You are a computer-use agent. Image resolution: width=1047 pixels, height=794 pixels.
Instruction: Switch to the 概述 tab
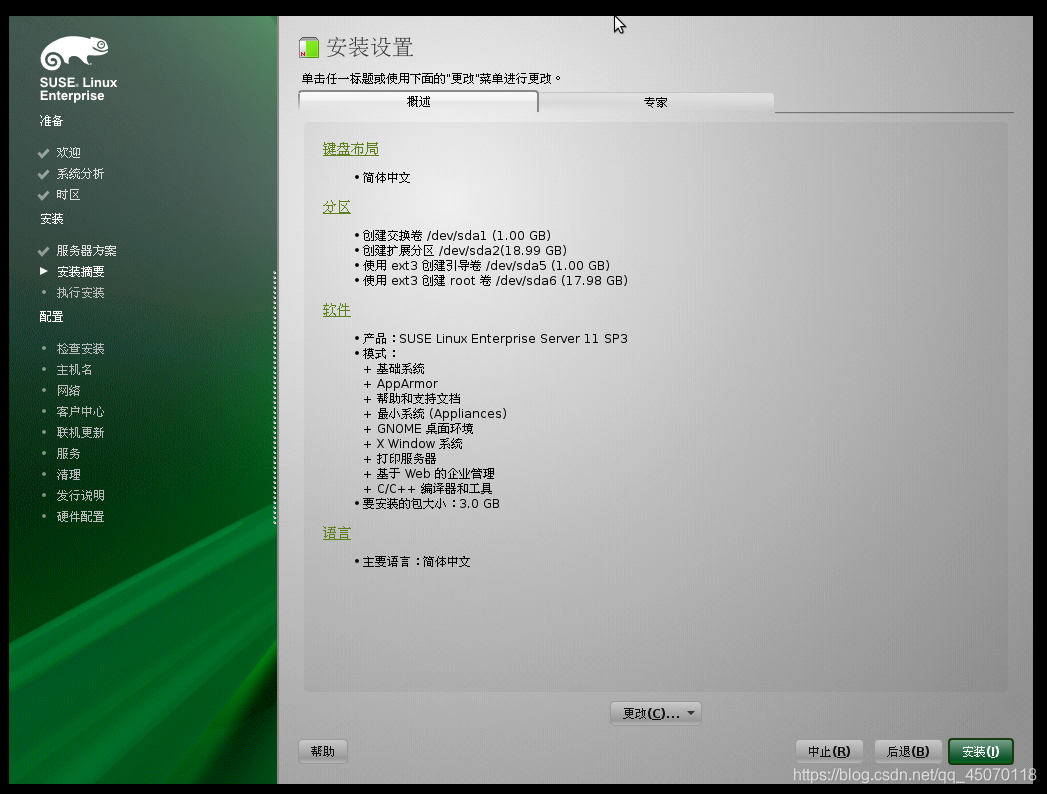click(x=418, y=102)
